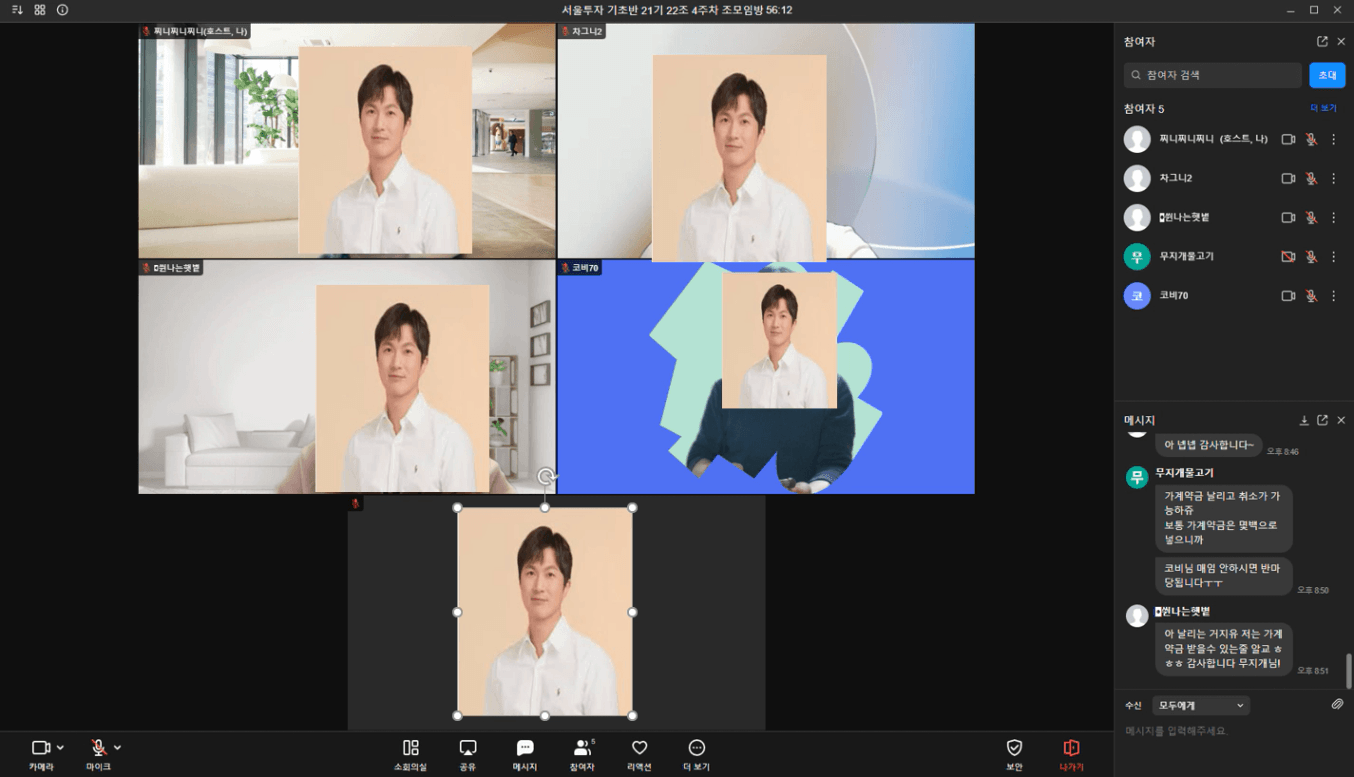Toggle the microphone (마이크) mute

coord(98,748)
